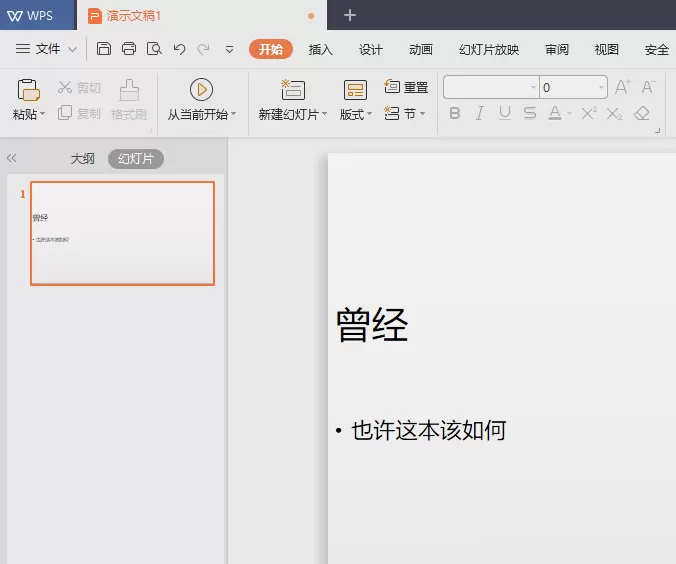Screen dimensions: 676x564
Task: Toggle Bold text formatting
Action: 454,114
